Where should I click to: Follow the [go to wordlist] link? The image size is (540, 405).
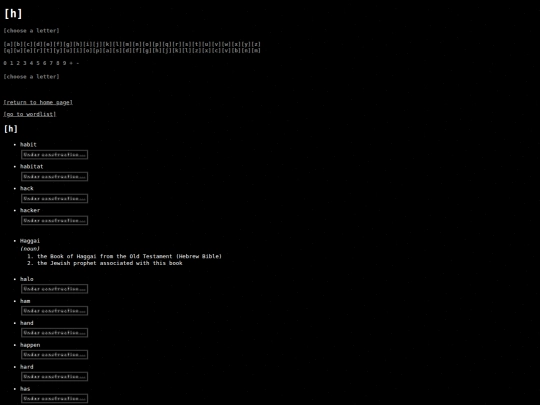(x=30, y=114)
